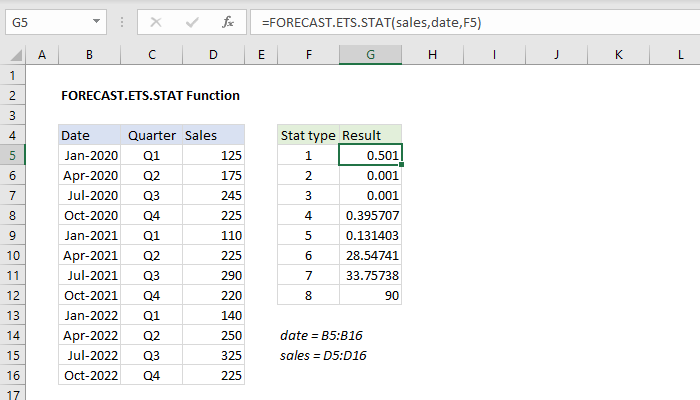Viewport: 700px width, 400px height.
Task: Click the note 'date = B5:B16'
Action: [x=321, y=335]
